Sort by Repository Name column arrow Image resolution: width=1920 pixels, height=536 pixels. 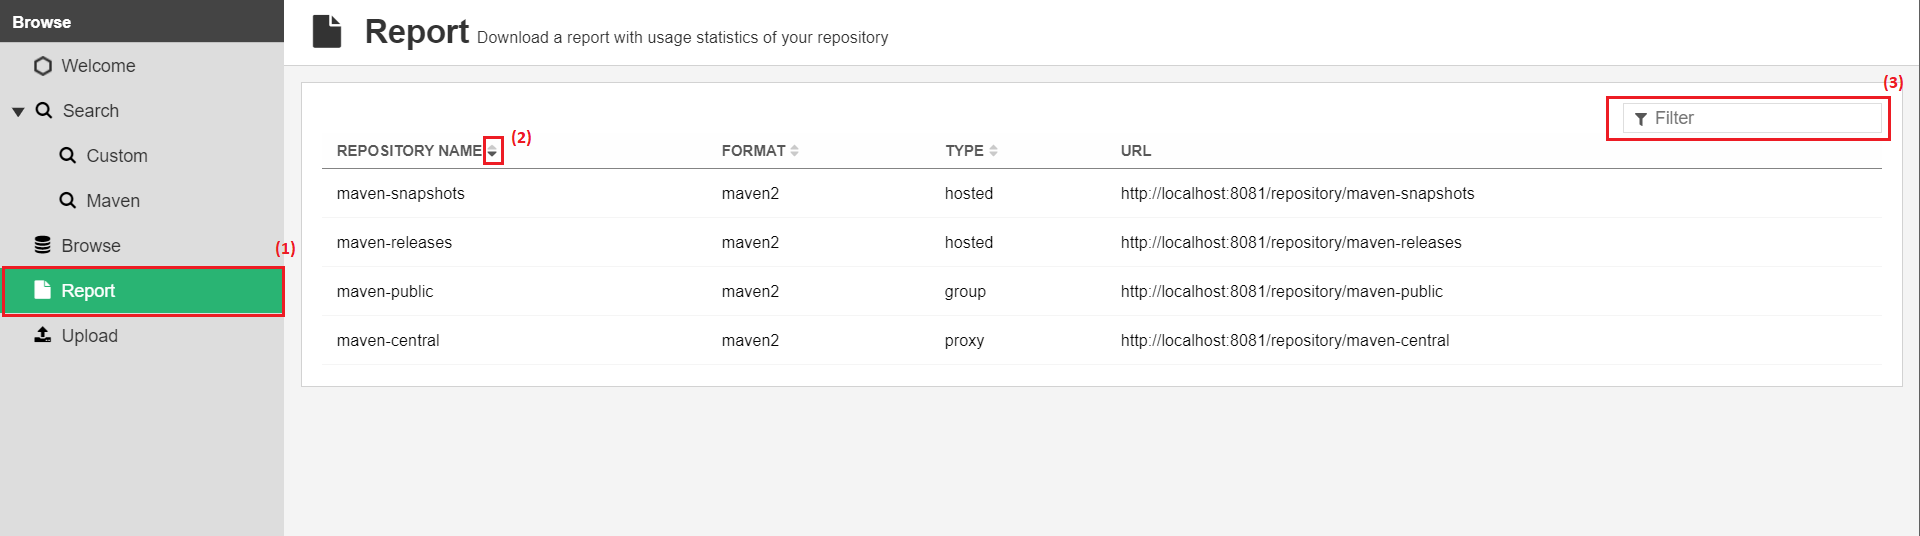click(492, 151)
